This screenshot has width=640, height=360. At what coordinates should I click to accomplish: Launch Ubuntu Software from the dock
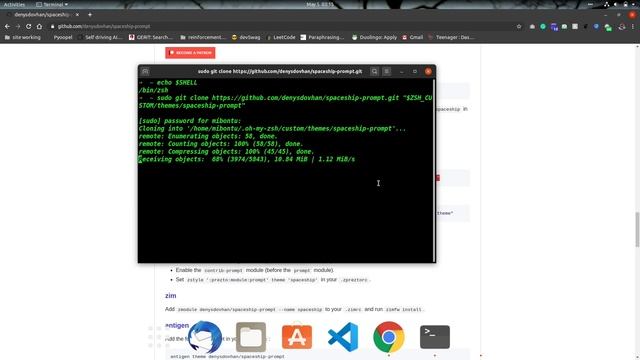point(297,337)
